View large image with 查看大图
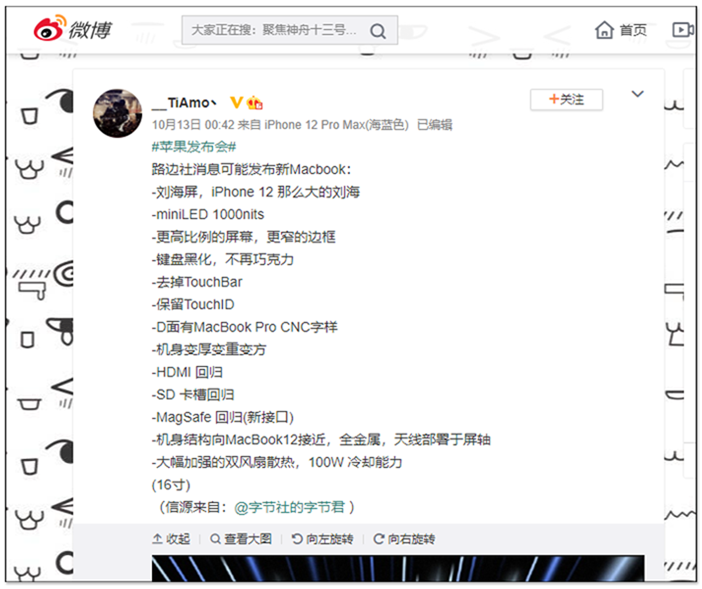 [x=241, y=539]
